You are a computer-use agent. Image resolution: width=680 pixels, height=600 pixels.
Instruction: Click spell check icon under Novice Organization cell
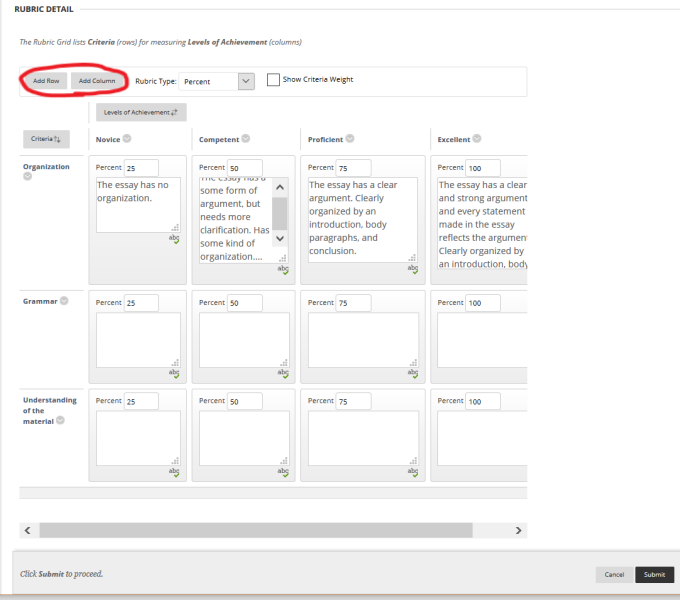click(x=174, y=239)
